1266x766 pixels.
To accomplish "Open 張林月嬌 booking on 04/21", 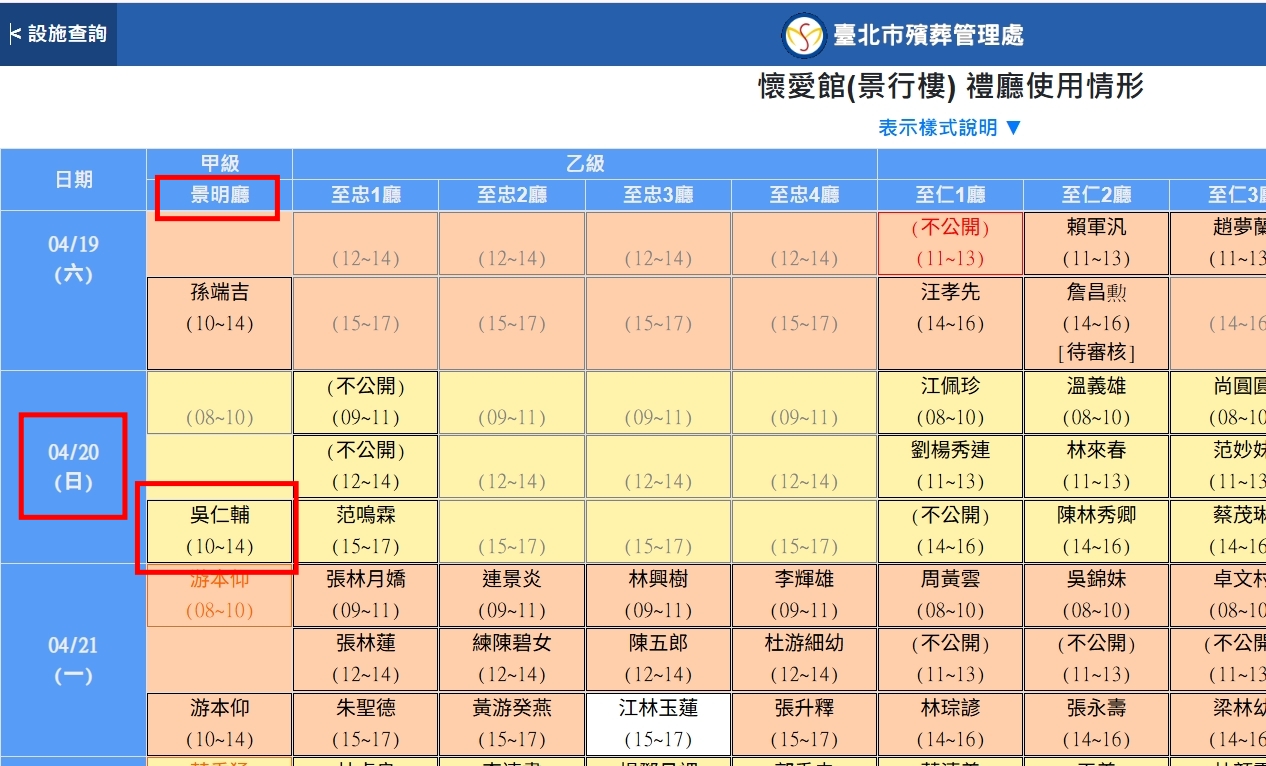I will click(x=366, y=595).
